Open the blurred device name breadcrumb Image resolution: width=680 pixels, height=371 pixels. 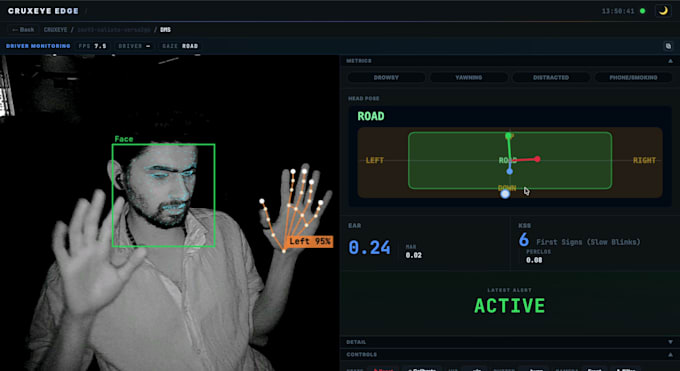point(114,30)
